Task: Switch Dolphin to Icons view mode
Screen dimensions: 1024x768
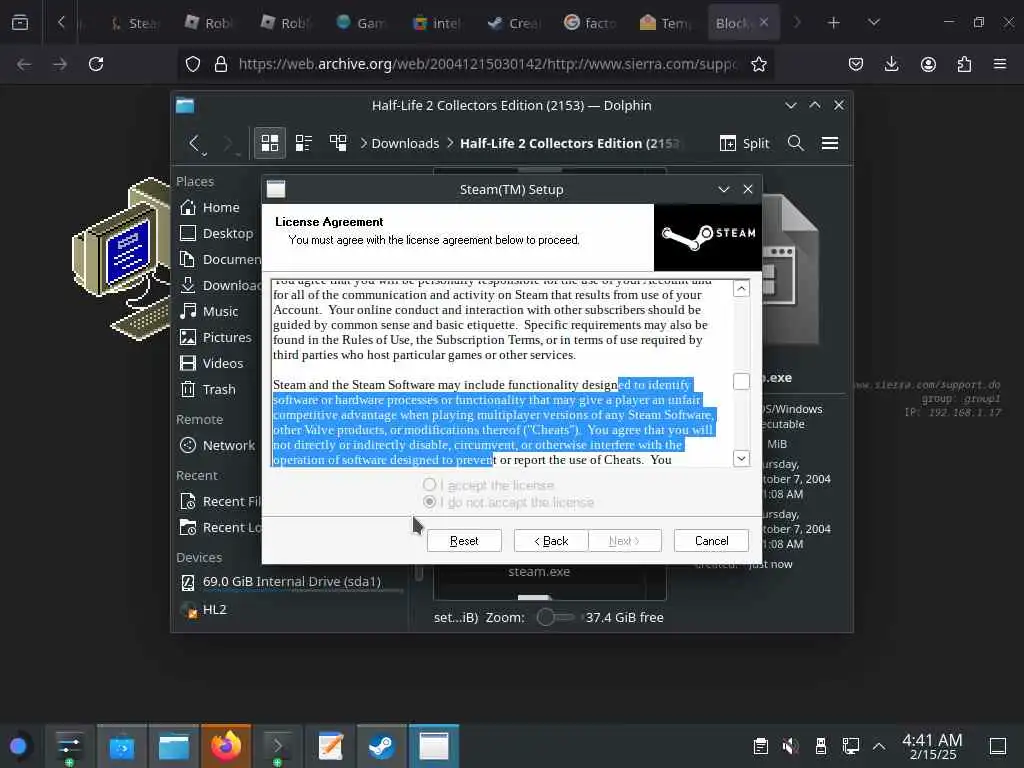Action: click(270, 143)
